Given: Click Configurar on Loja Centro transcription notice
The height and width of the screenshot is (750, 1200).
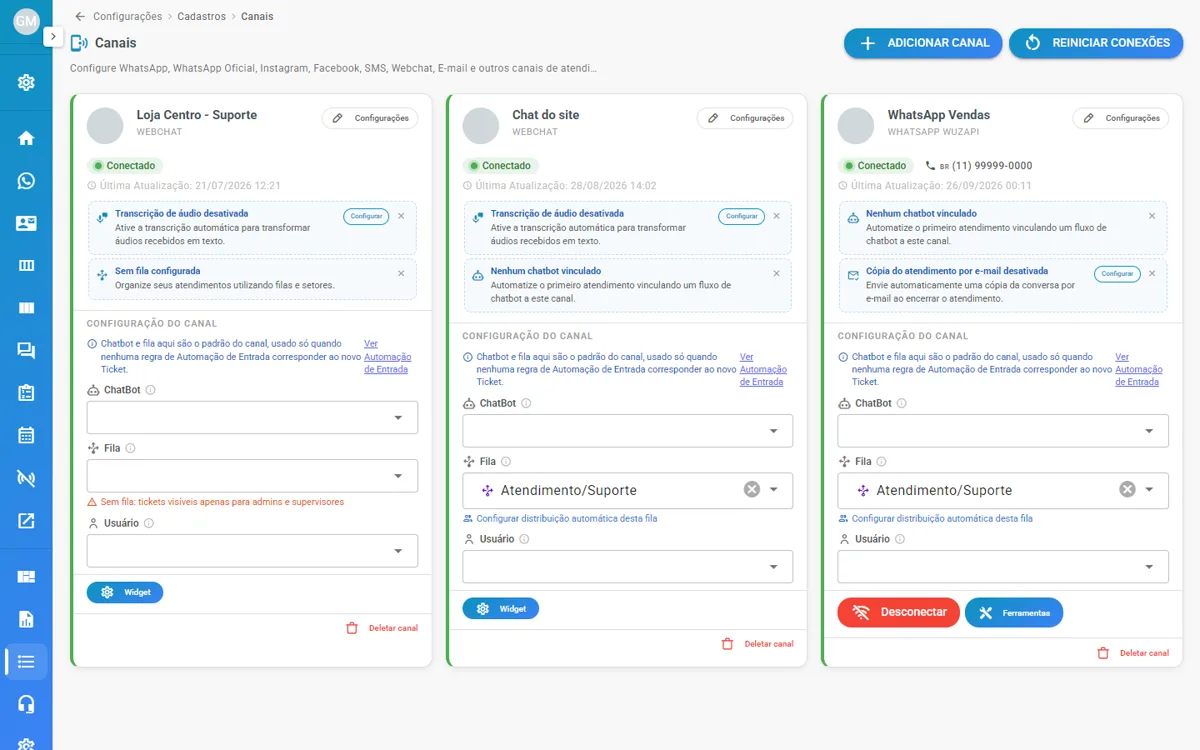Looking at the screenshot, I should (x=366, y=216).
